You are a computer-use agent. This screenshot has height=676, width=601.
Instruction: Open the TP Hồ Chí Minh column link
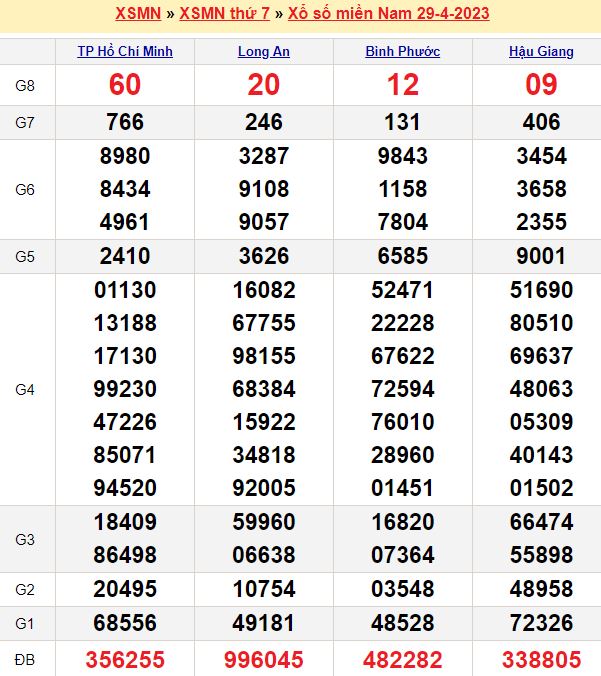point(125,52)
